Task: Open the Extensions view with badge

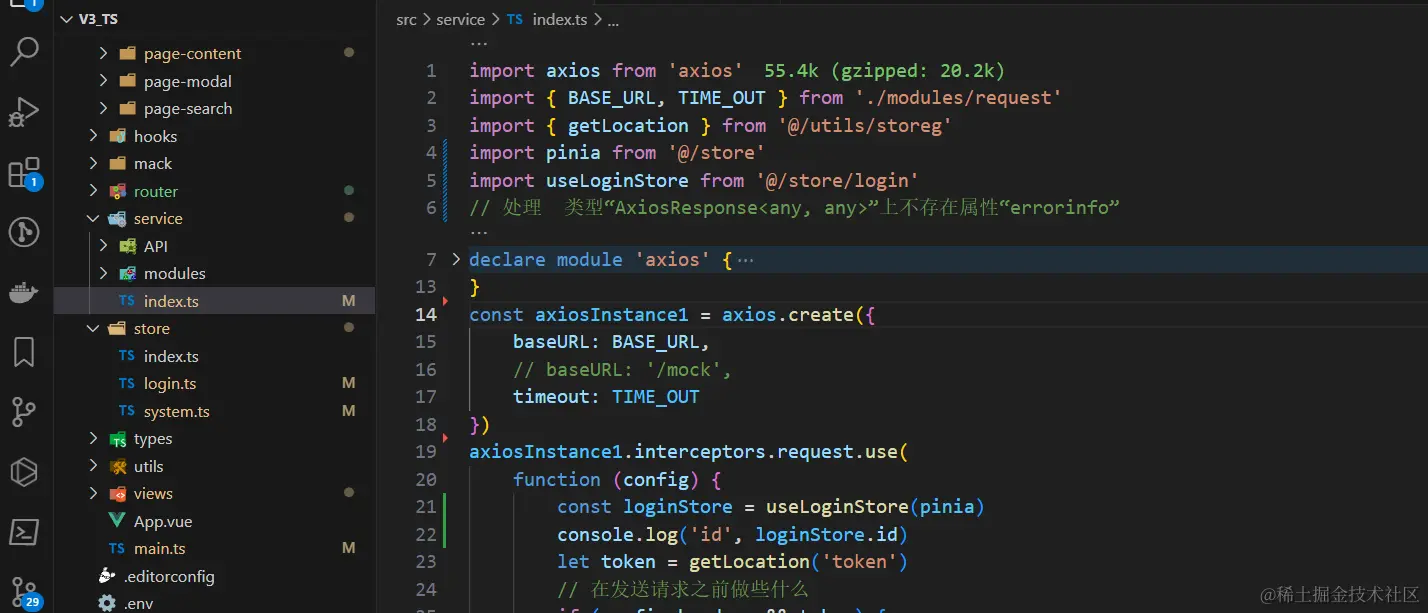Action: (x=24, y=172)
